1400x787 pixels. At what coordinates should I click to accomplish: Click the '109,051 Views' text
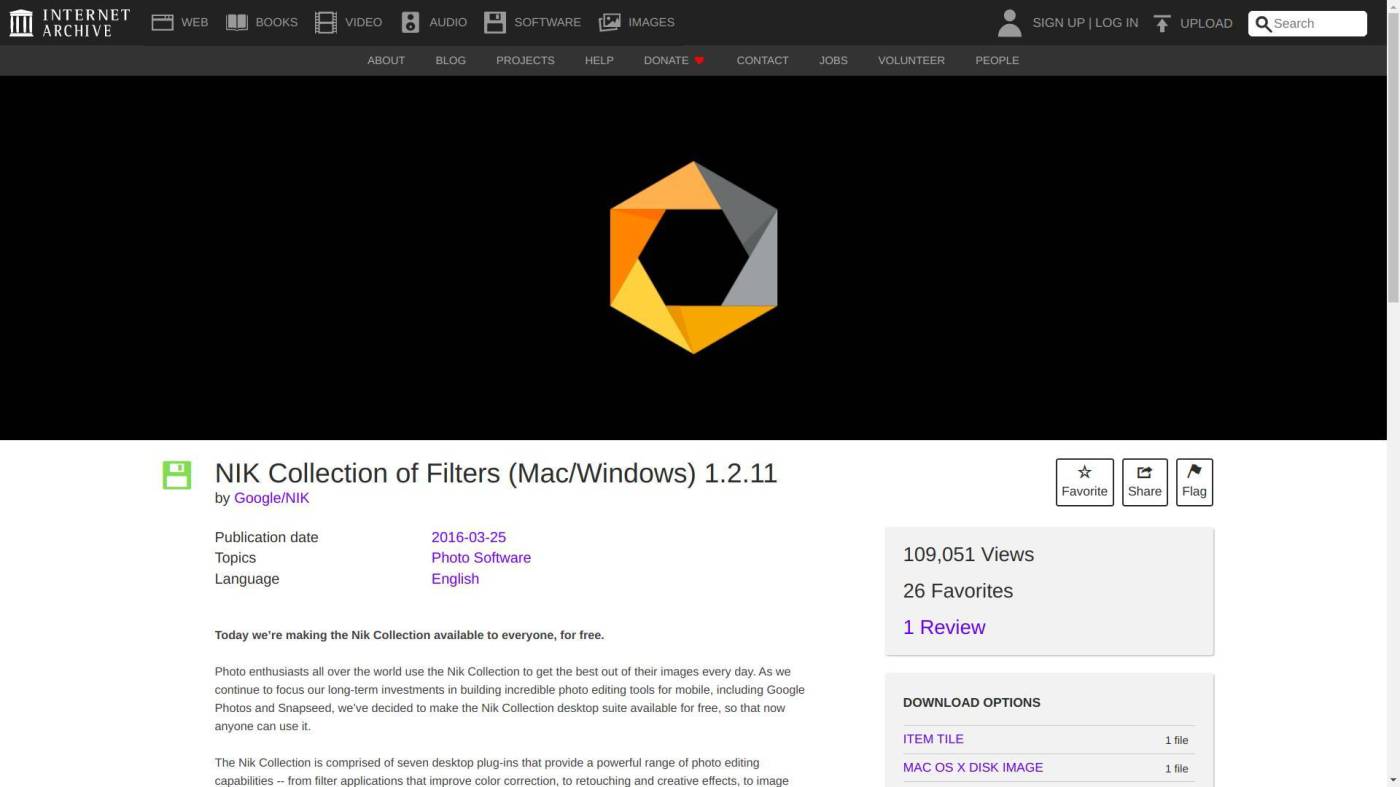coord(968,554)
